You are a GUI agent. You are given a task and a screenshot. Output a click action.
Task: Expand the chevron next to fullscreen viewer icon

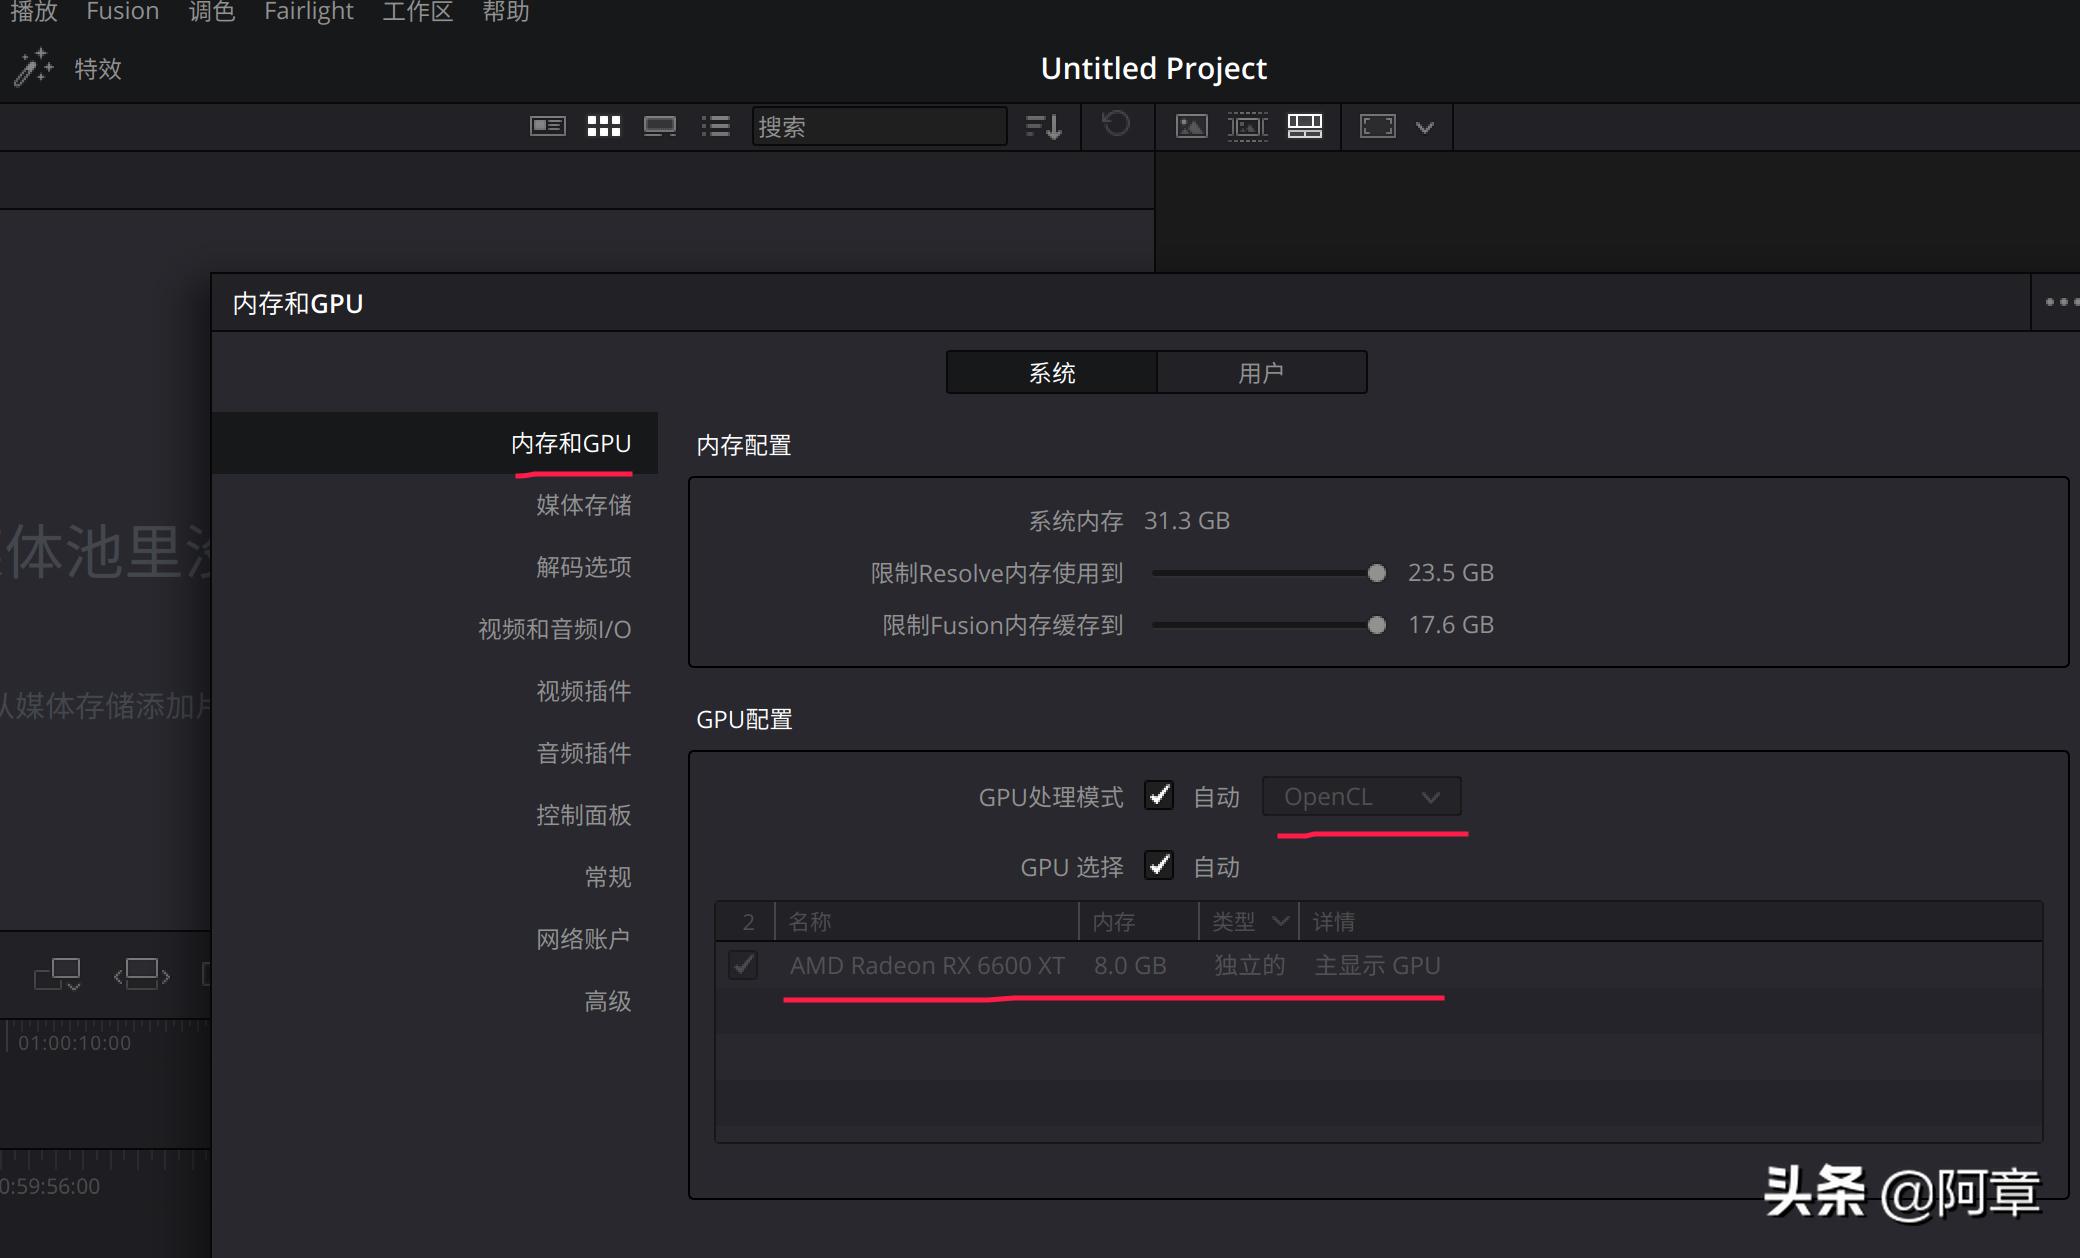click(x=1424, y=126)
